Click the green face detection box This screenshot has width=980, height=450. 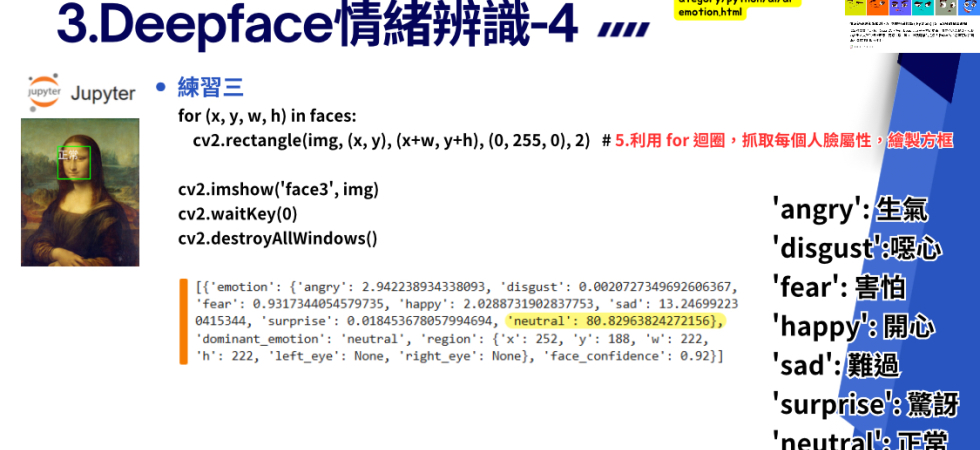pyautogui.click(x=74, y=162)
